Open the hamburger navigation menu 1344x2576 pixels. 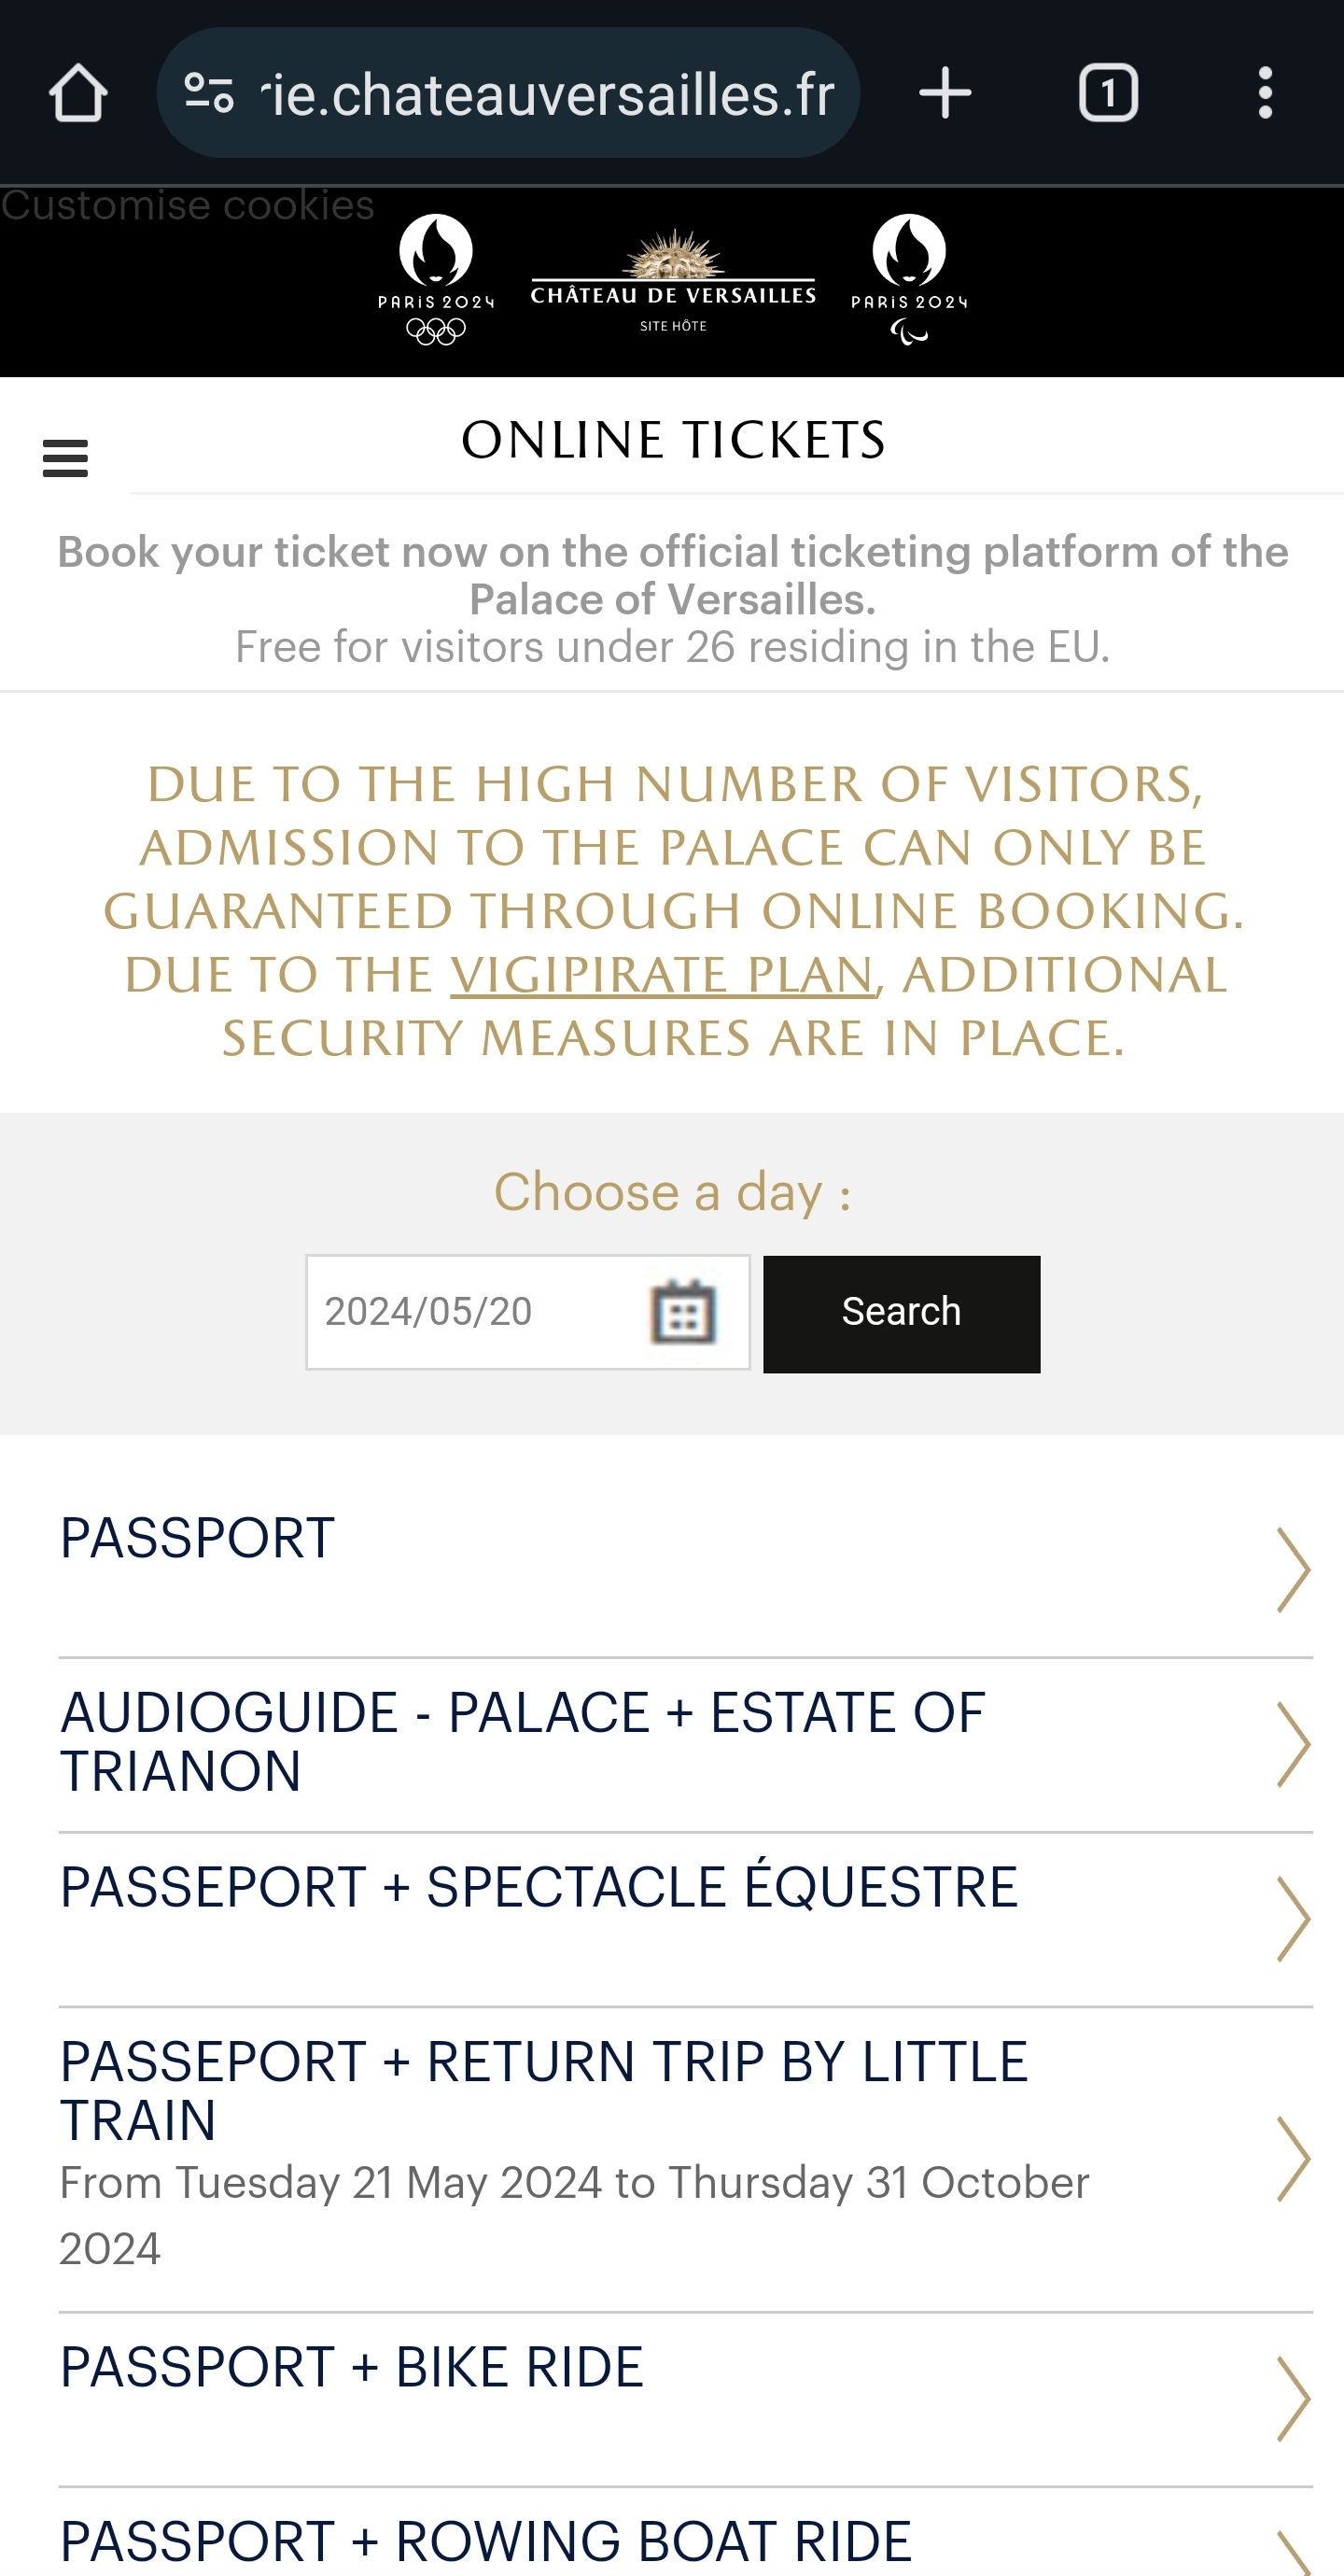point(66,459)
